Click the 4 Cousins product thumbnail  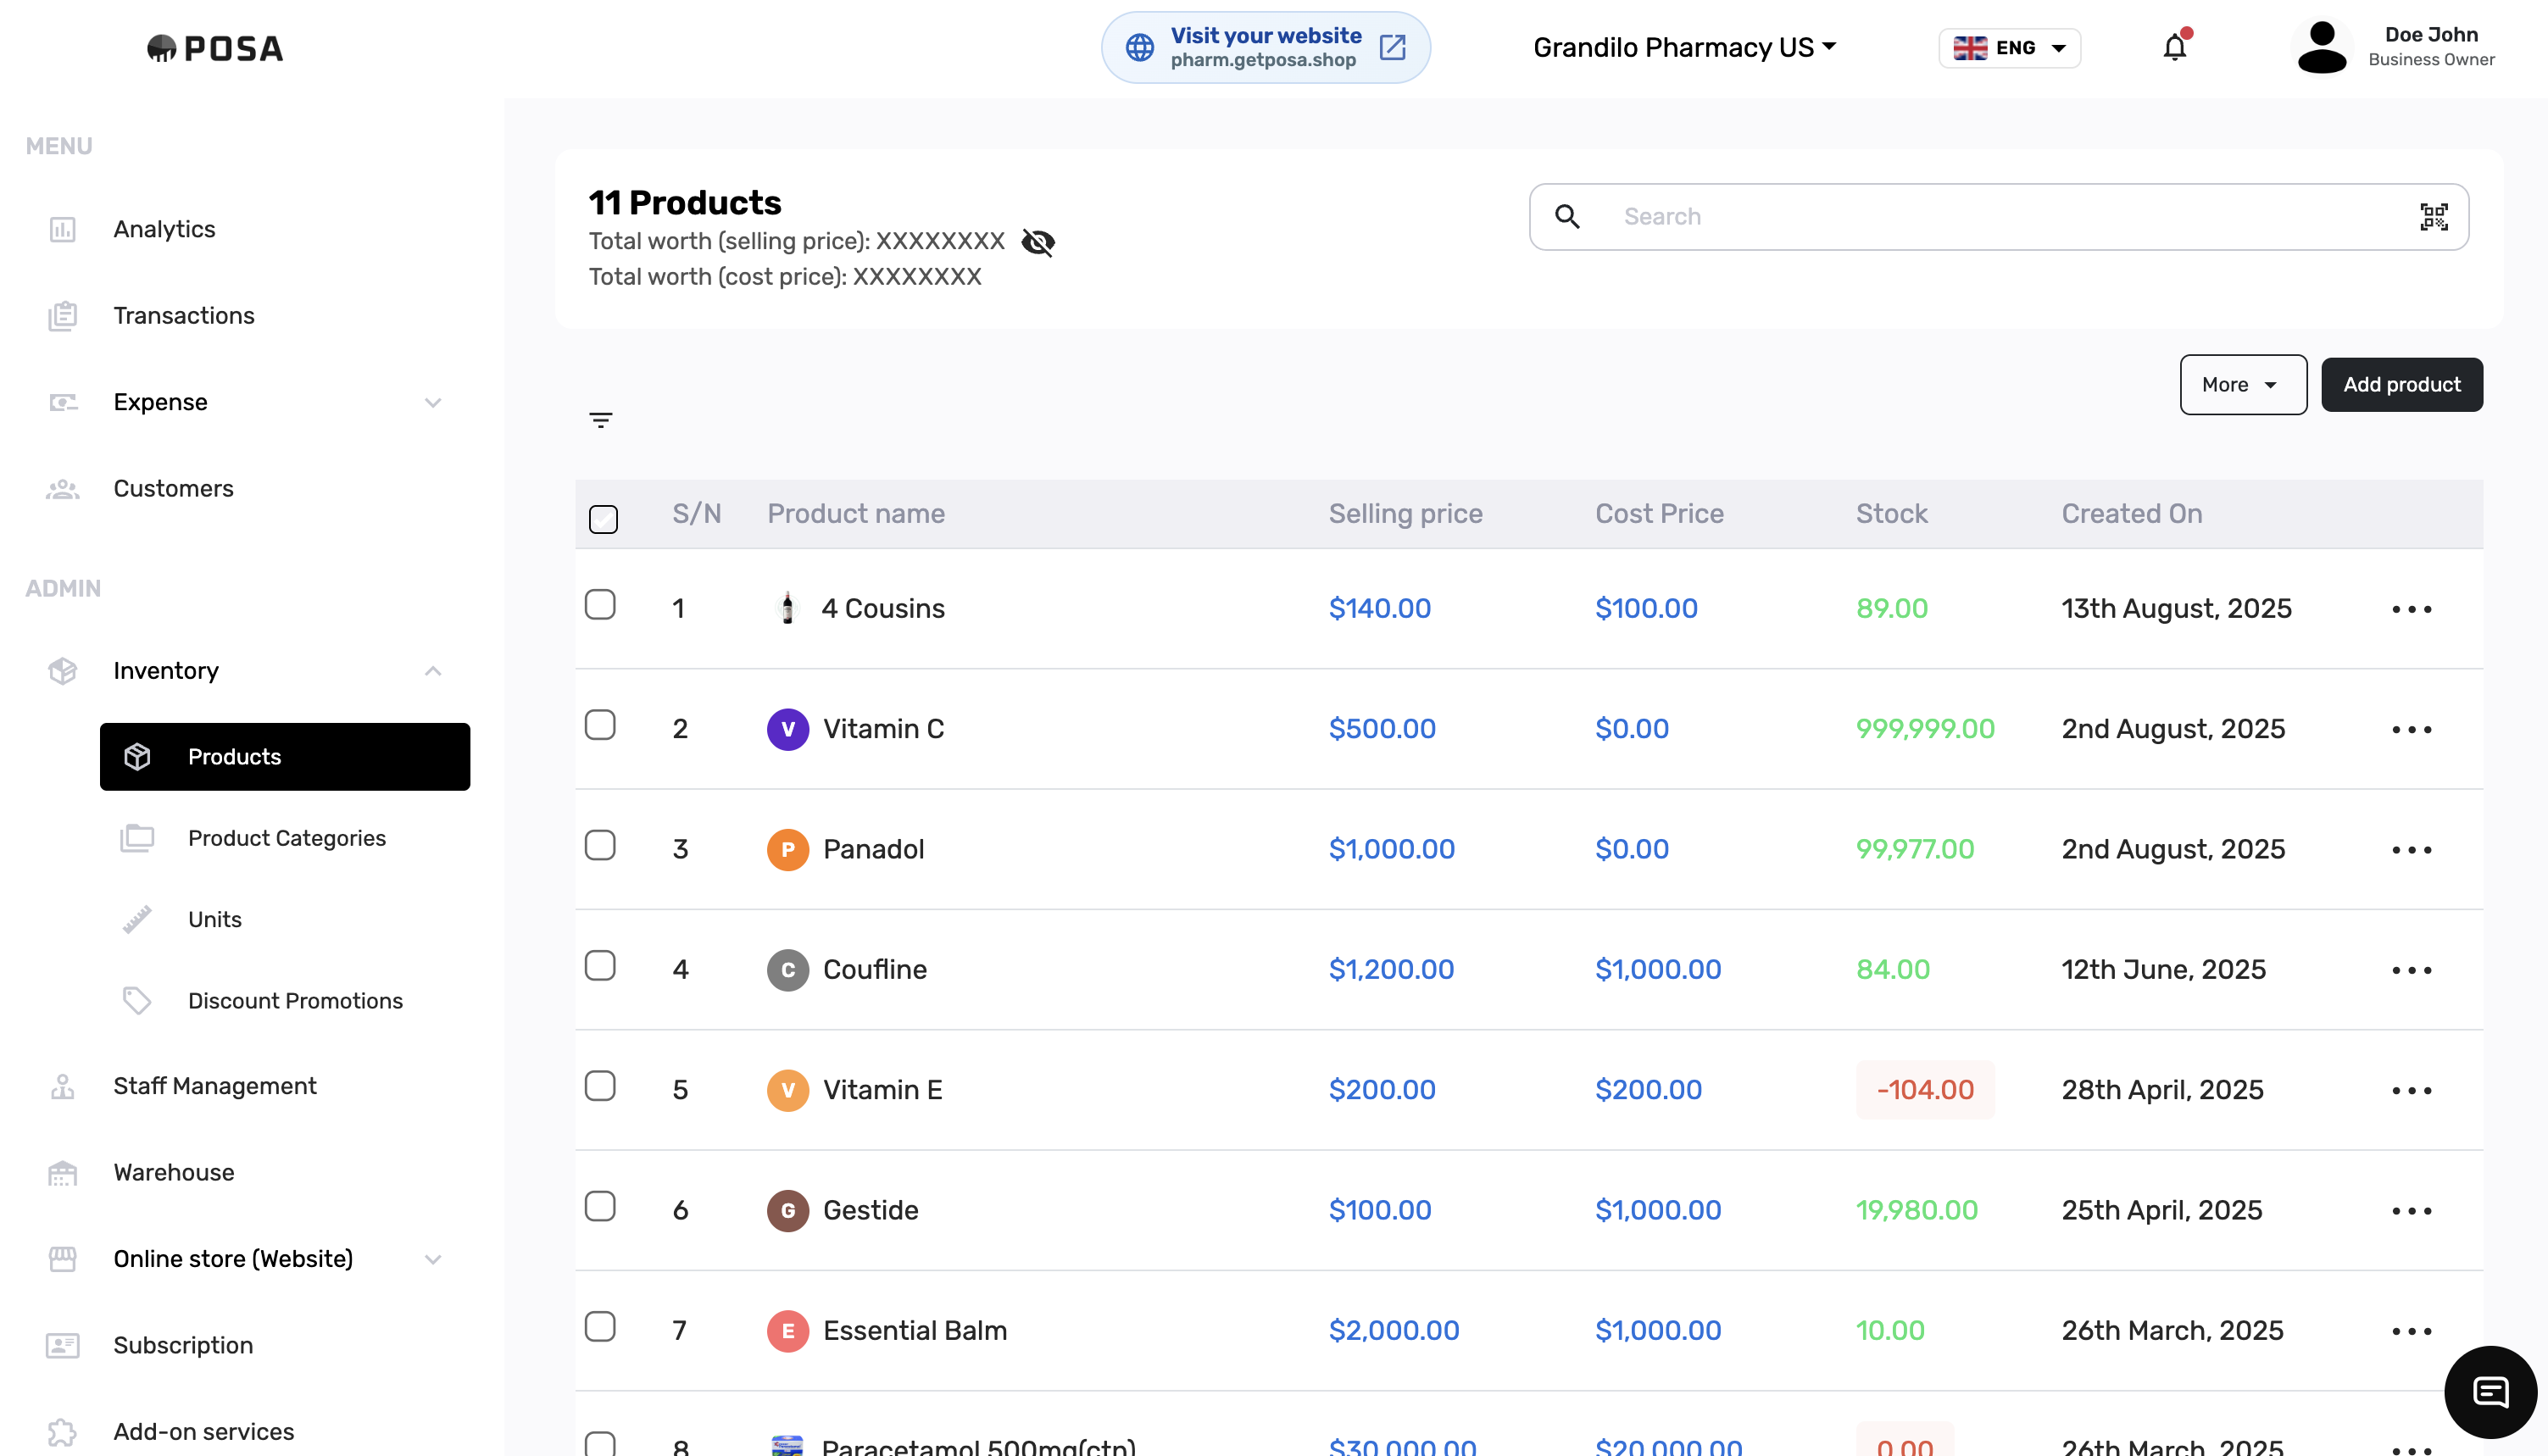click(x=787, y=608)
